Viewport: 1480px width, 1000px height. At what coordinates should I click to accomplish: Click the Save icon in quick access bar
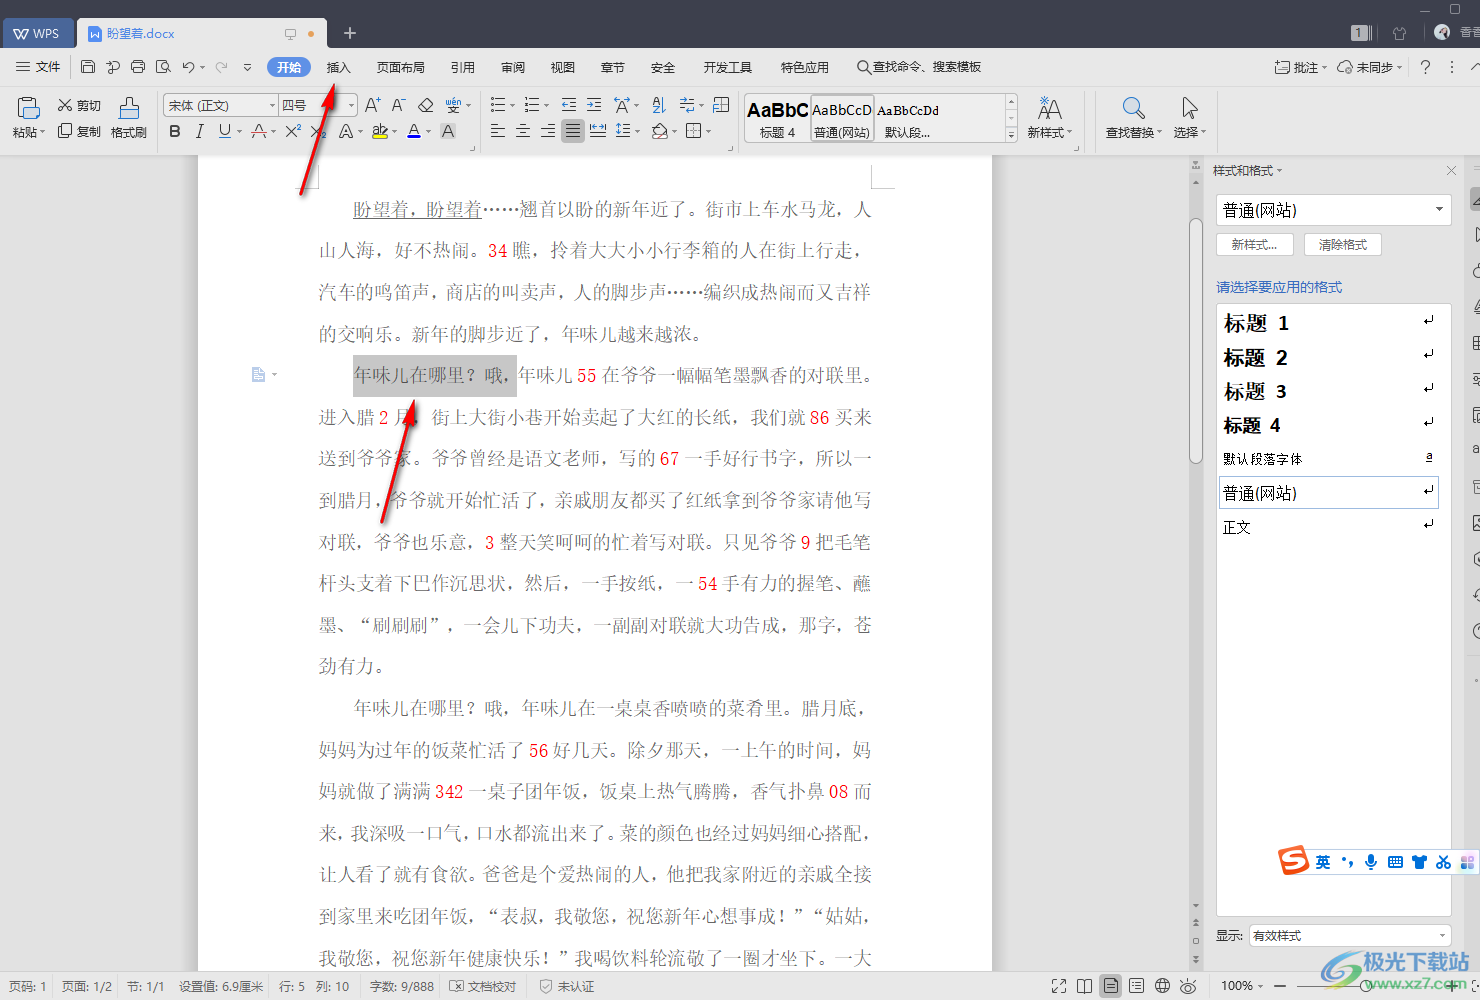88,67
